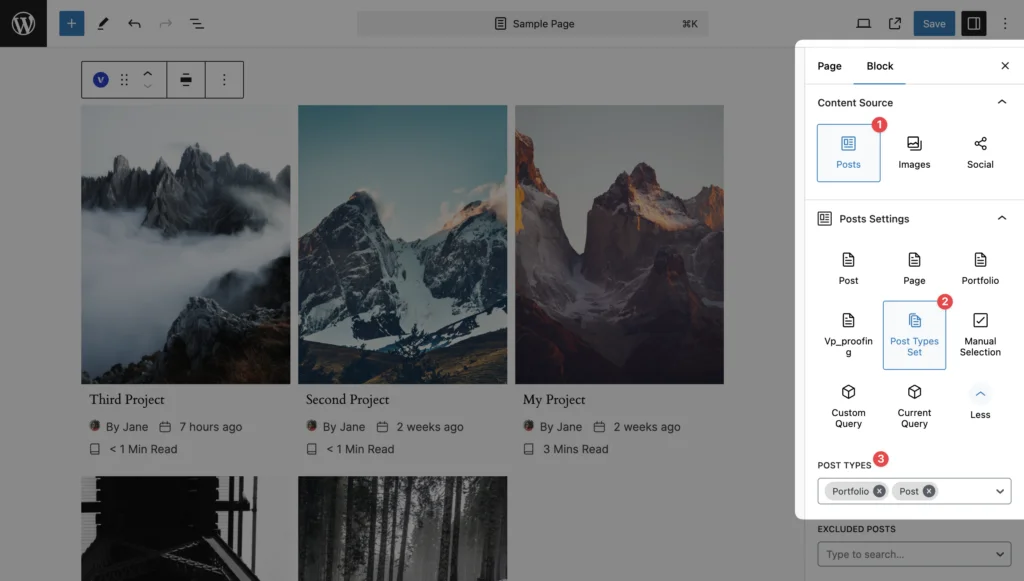The height and width of the screenshot is (581, 1024).
Task: Open the Post Types dropdown arrow
Action: pyautogui.click(x=1000, y=491)
